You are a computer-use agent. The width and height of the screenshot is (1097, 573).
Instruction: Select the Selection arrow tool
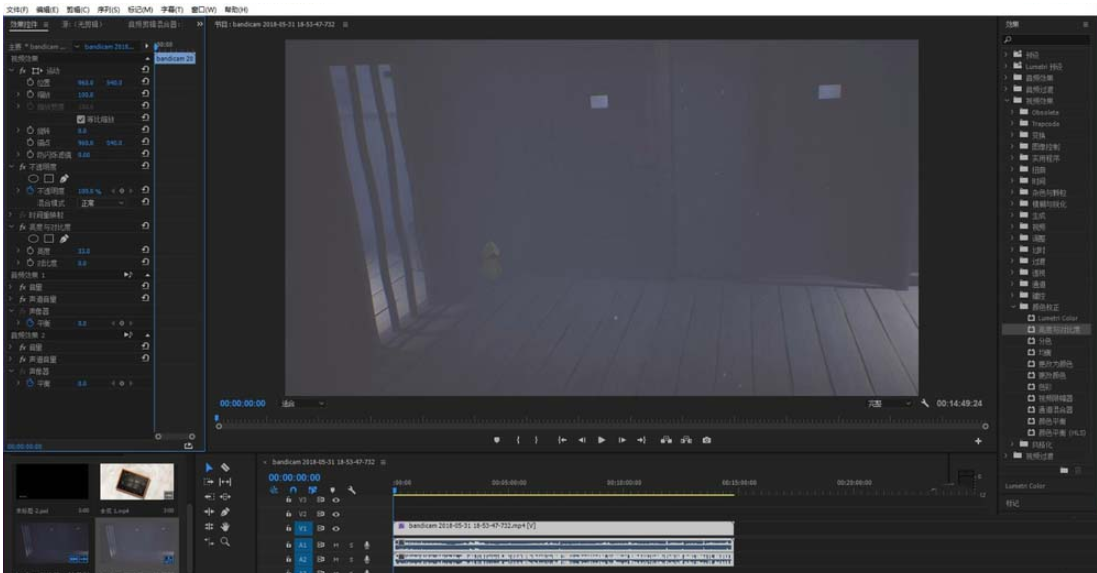click(x=209, y=466)
